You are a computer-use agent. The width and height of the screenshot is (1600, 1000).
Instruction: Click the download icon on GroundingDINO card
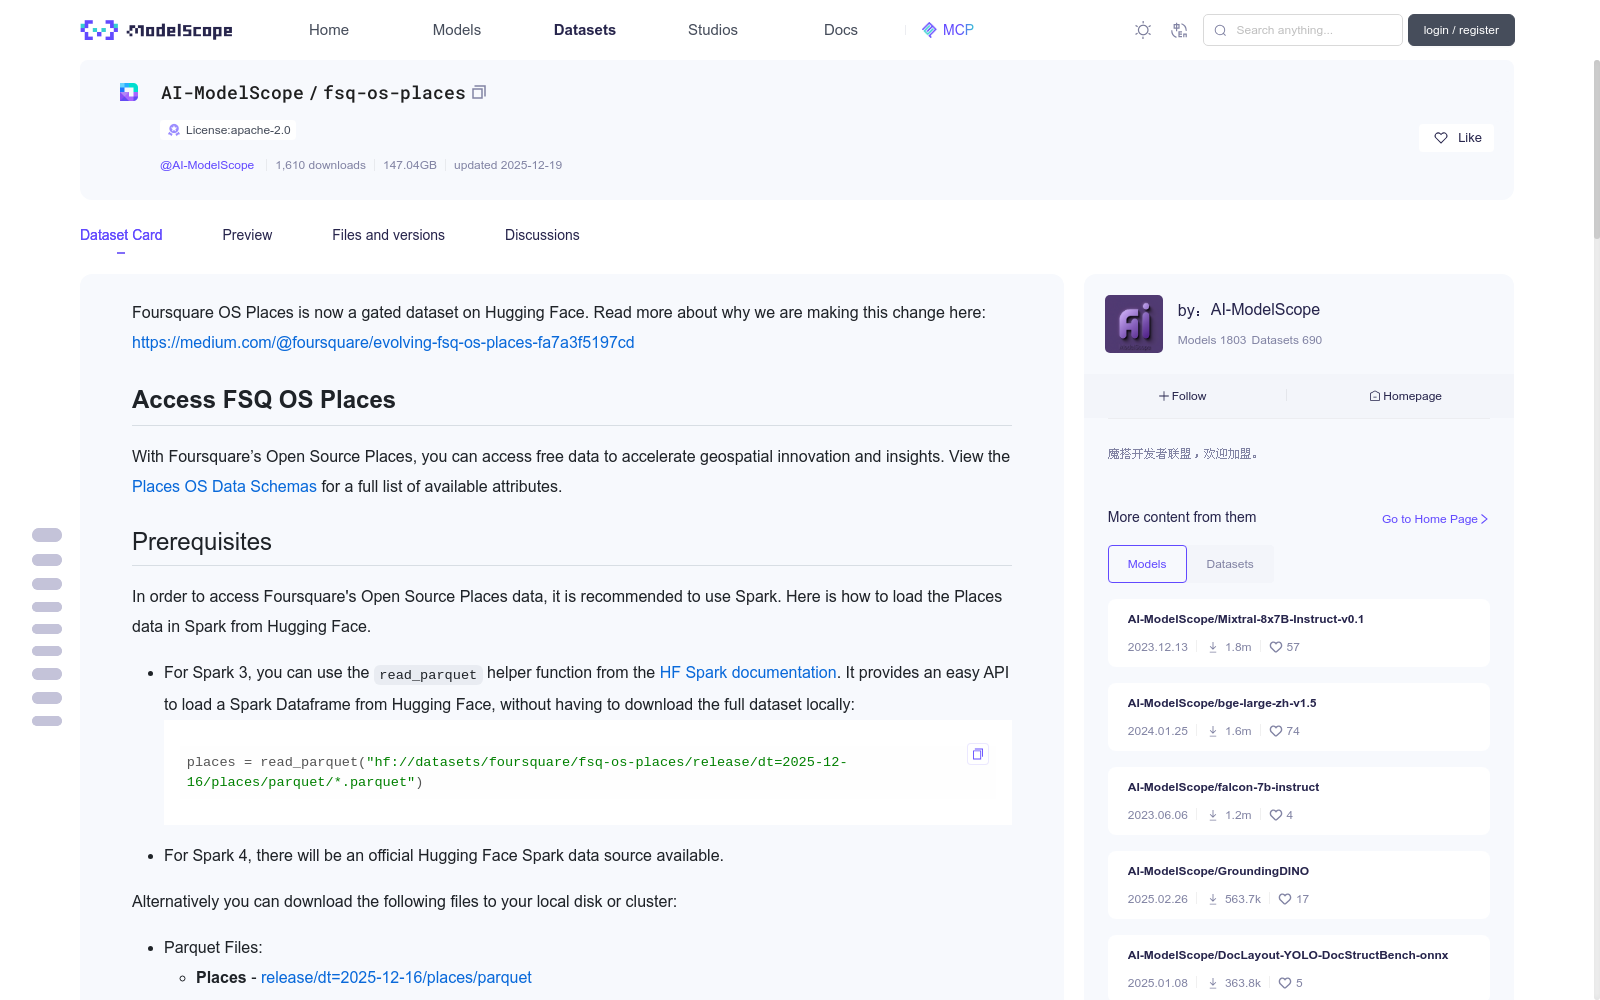(x=1213, y=899)
